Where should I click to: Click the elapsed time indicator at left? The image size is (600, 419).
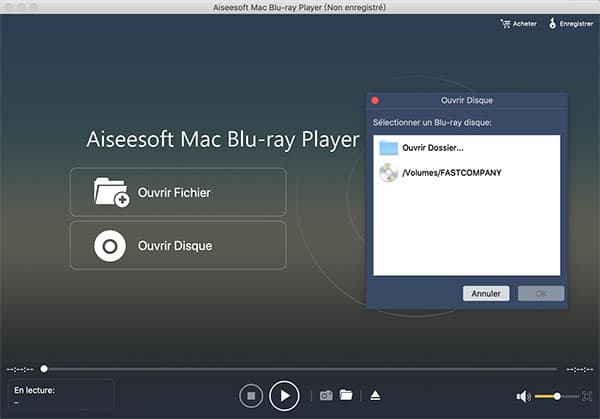pos(20,369)
